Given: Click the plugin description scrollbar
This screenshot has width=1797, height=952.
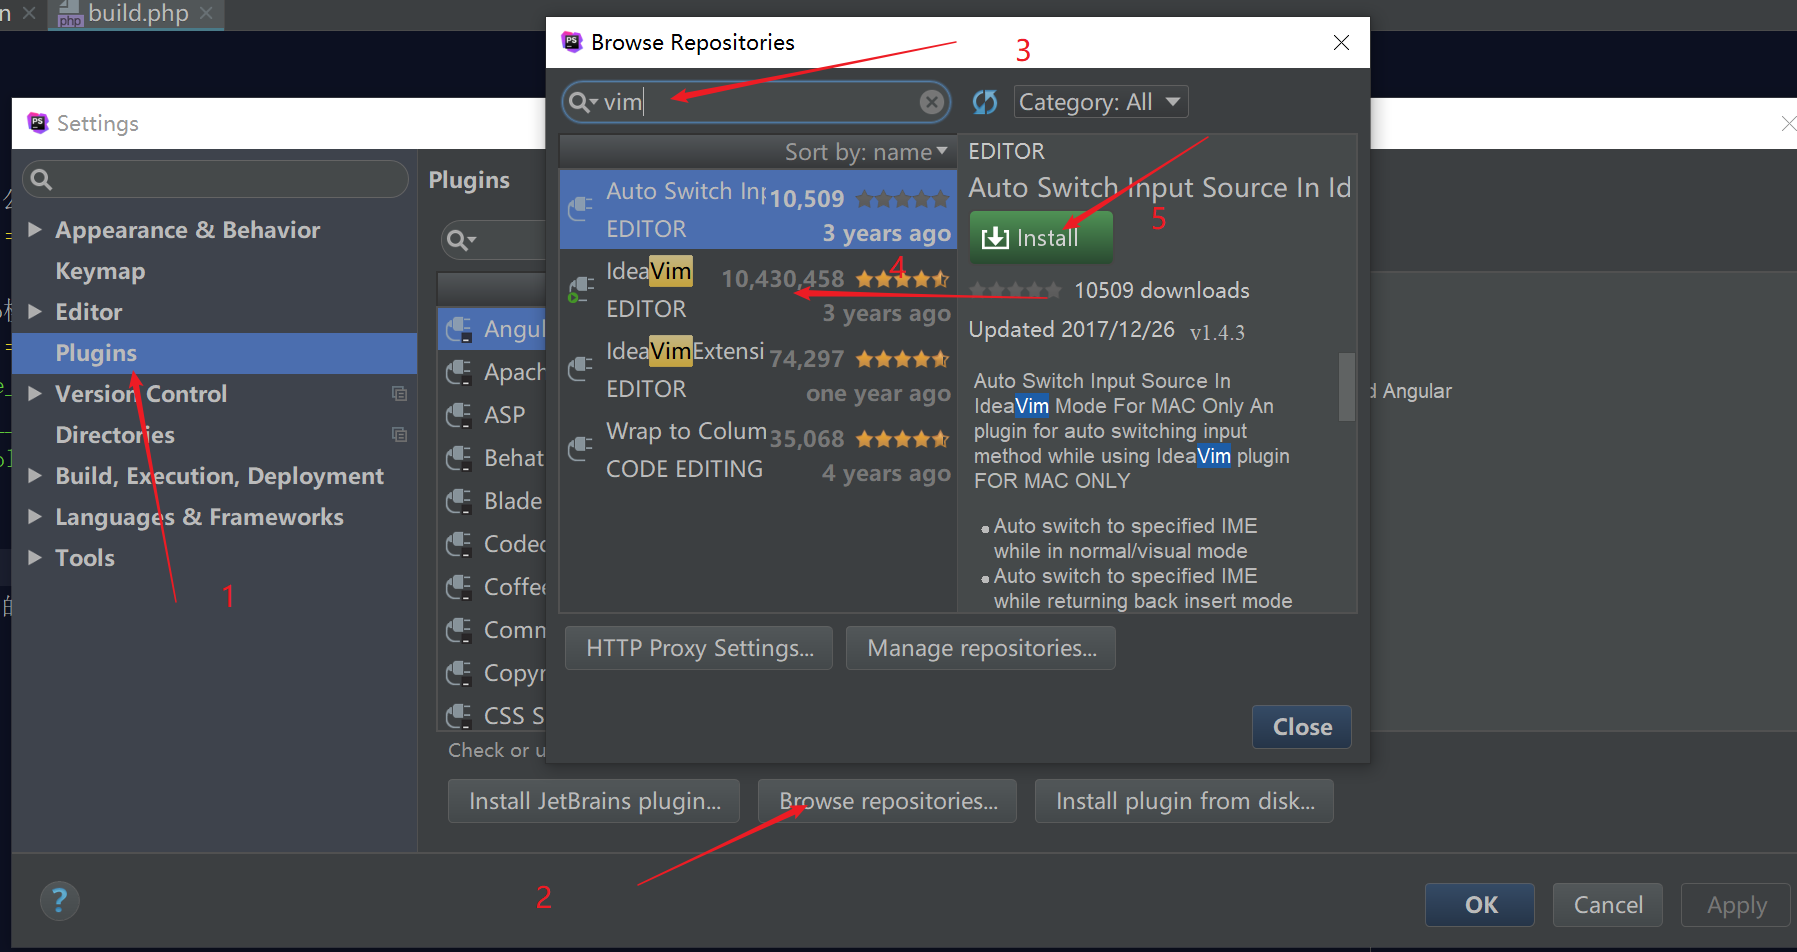Looking at the screenshot, I should point(1347,386).
